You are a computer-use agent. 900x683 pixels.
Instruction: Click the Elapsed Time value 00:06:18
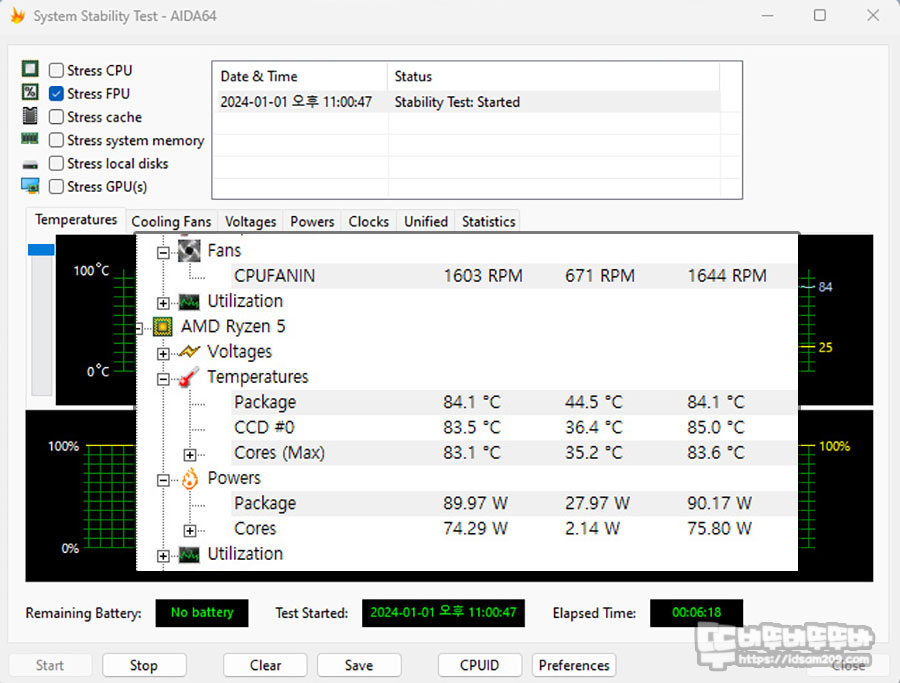tap(696, 613)
